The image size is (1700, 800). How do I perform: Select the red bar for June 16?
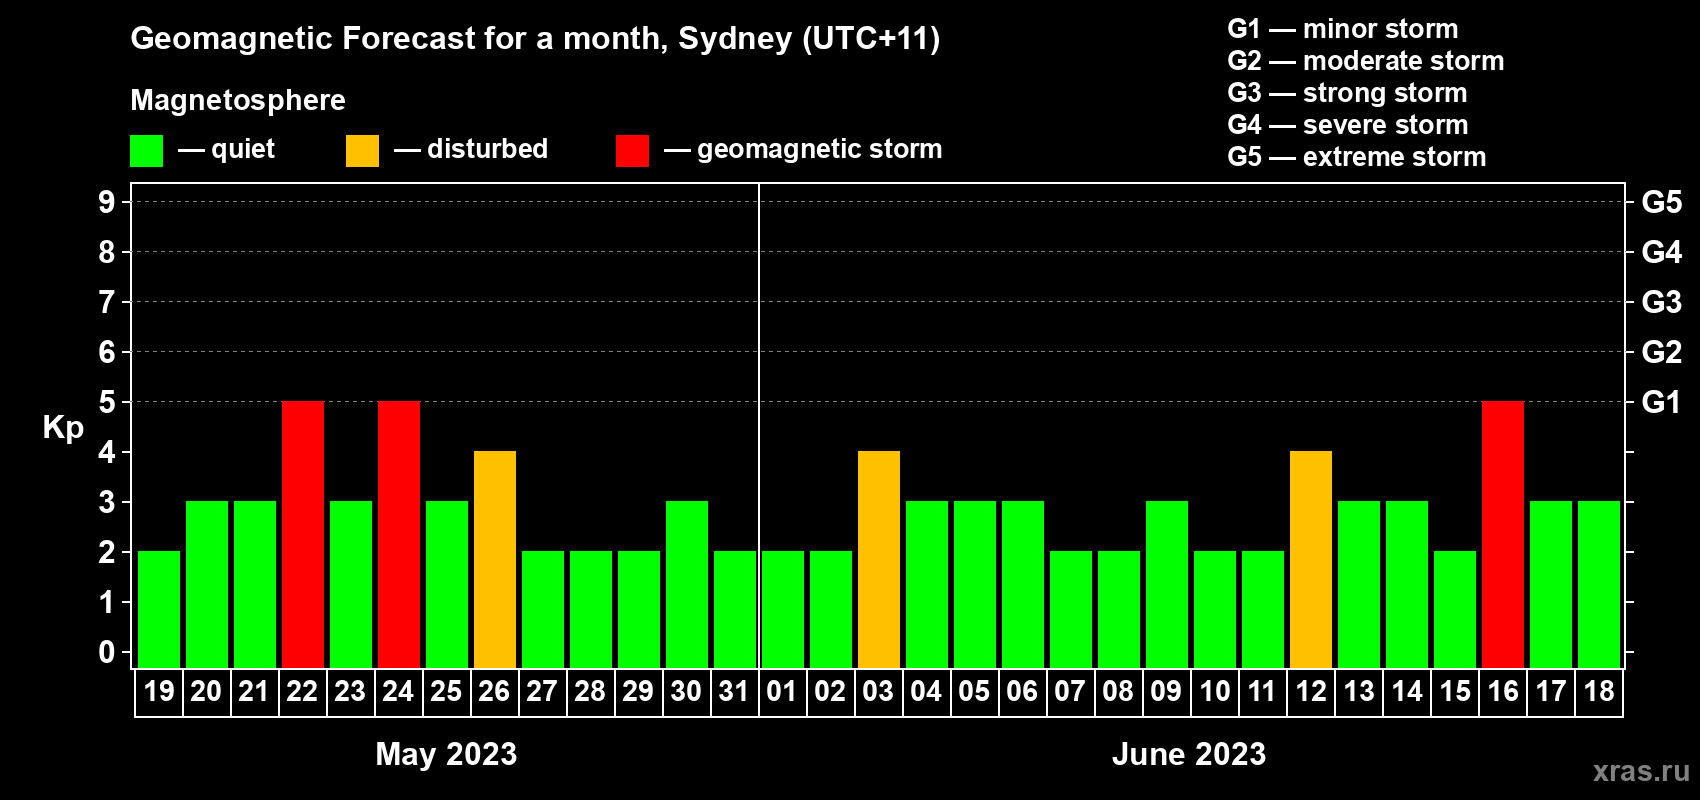point(1503,534)
